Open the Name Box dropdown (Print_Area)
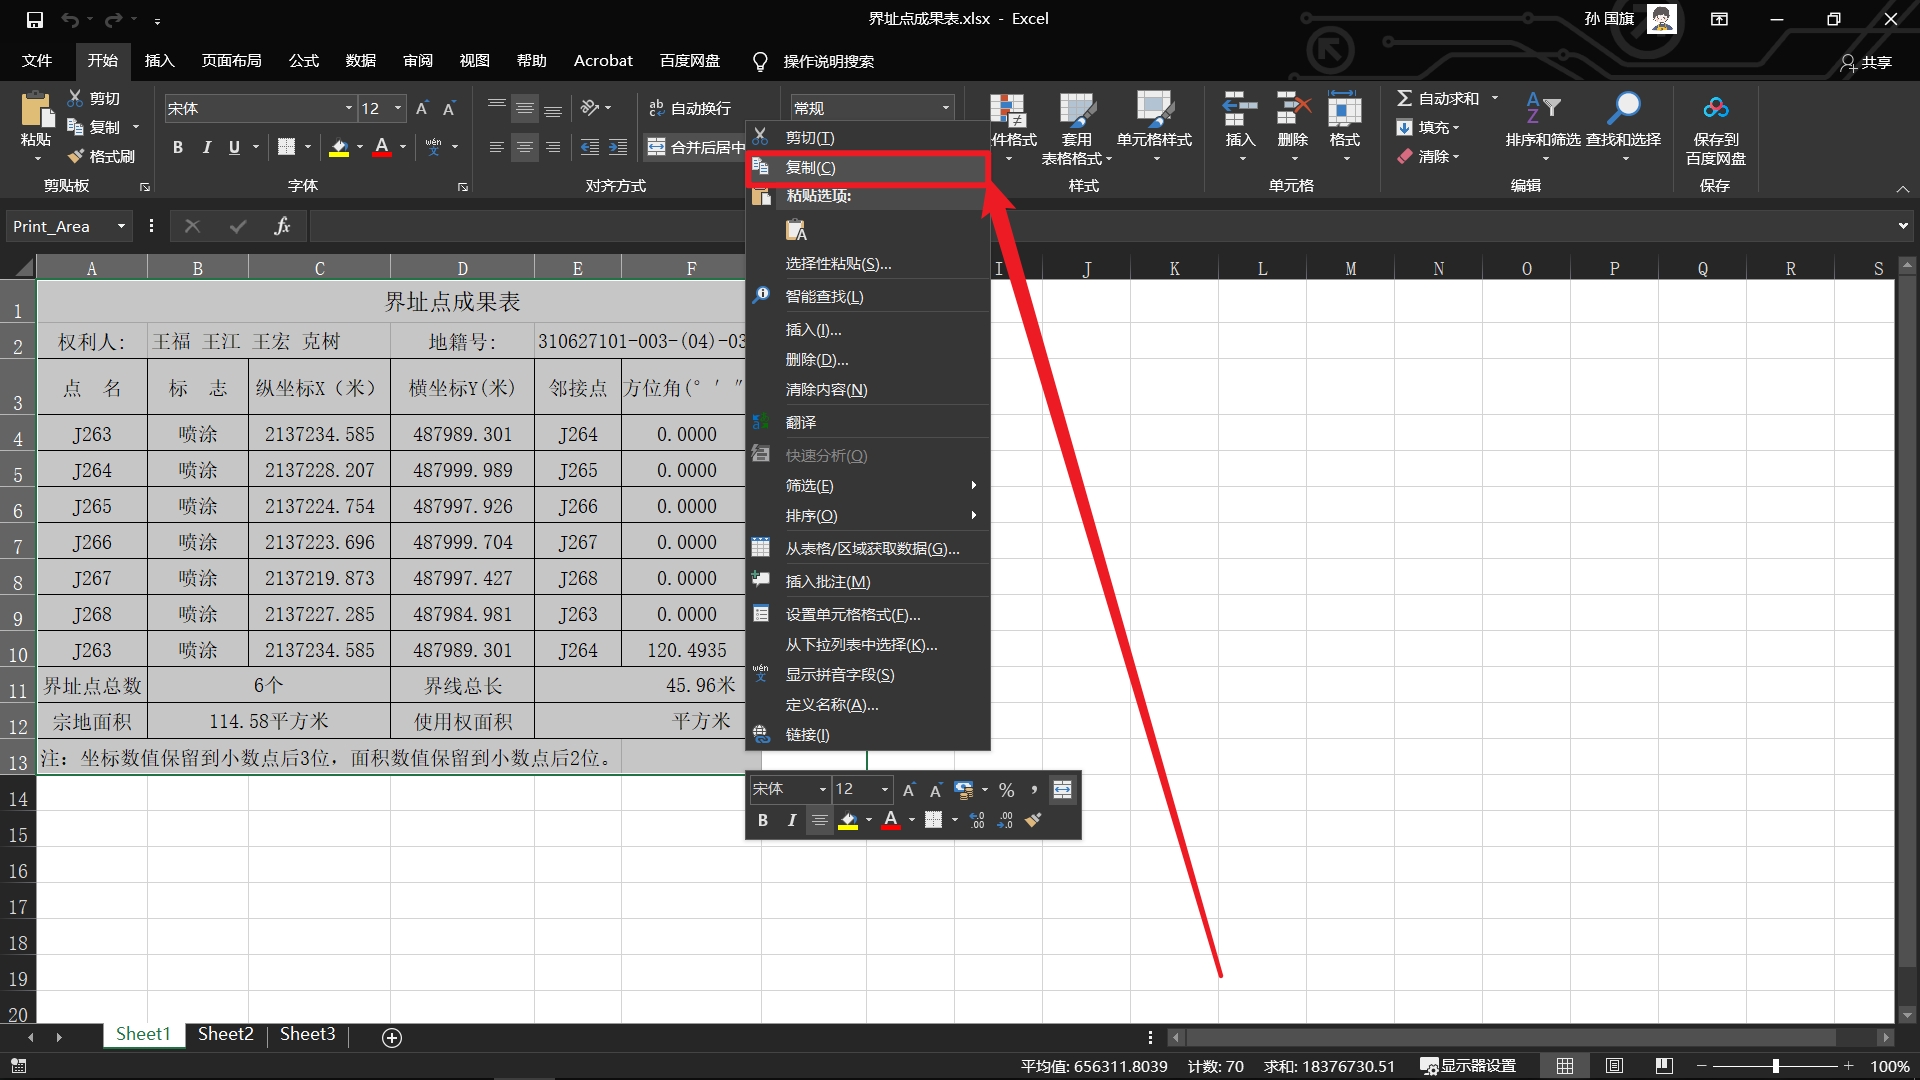Screen dimensions: 1920x1080 click(x=121, y=226)
